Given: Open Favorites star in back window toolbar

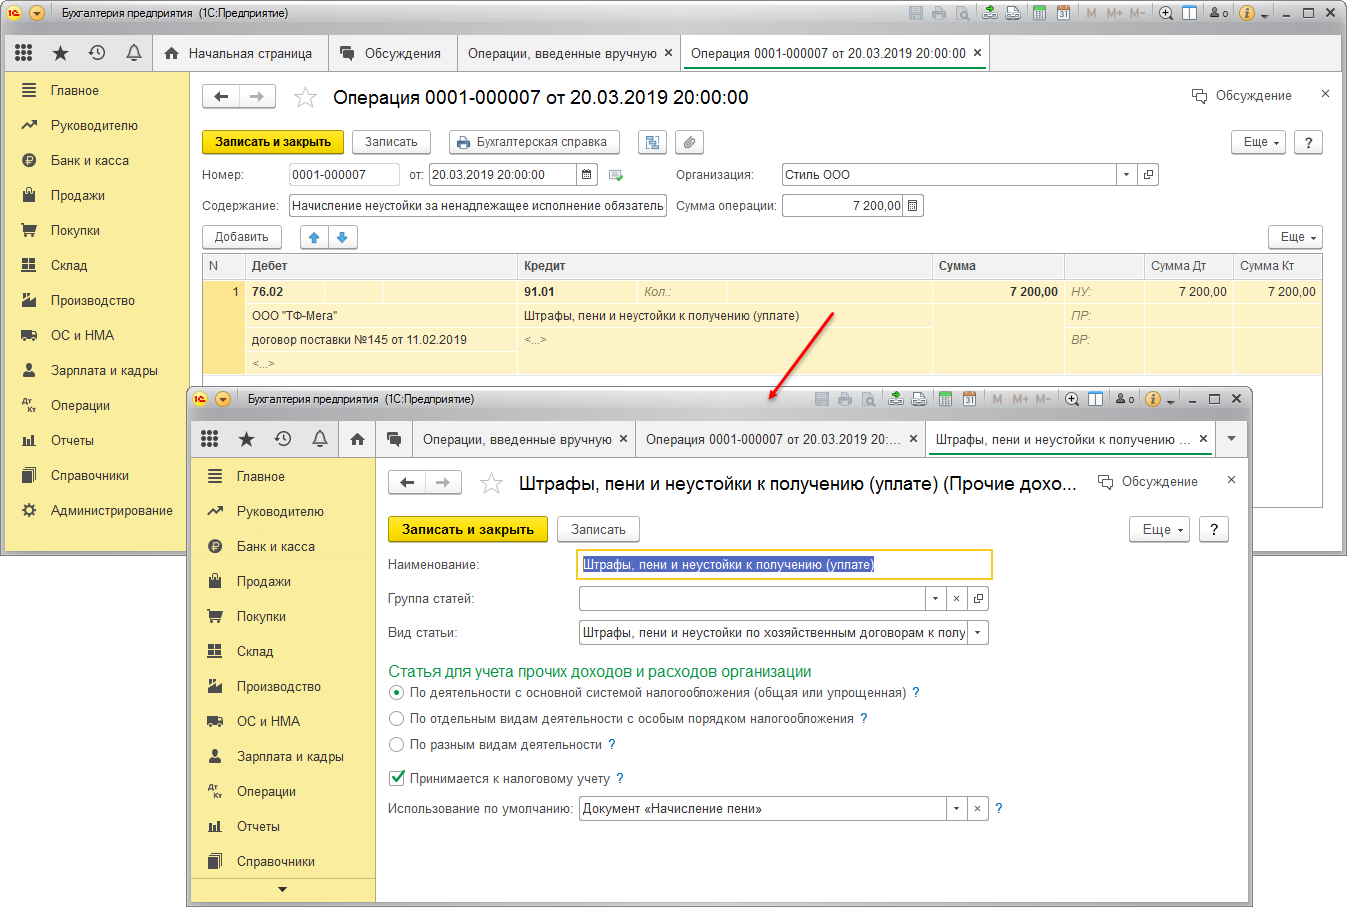Looking at the screenshot, I should coord(60,53).
